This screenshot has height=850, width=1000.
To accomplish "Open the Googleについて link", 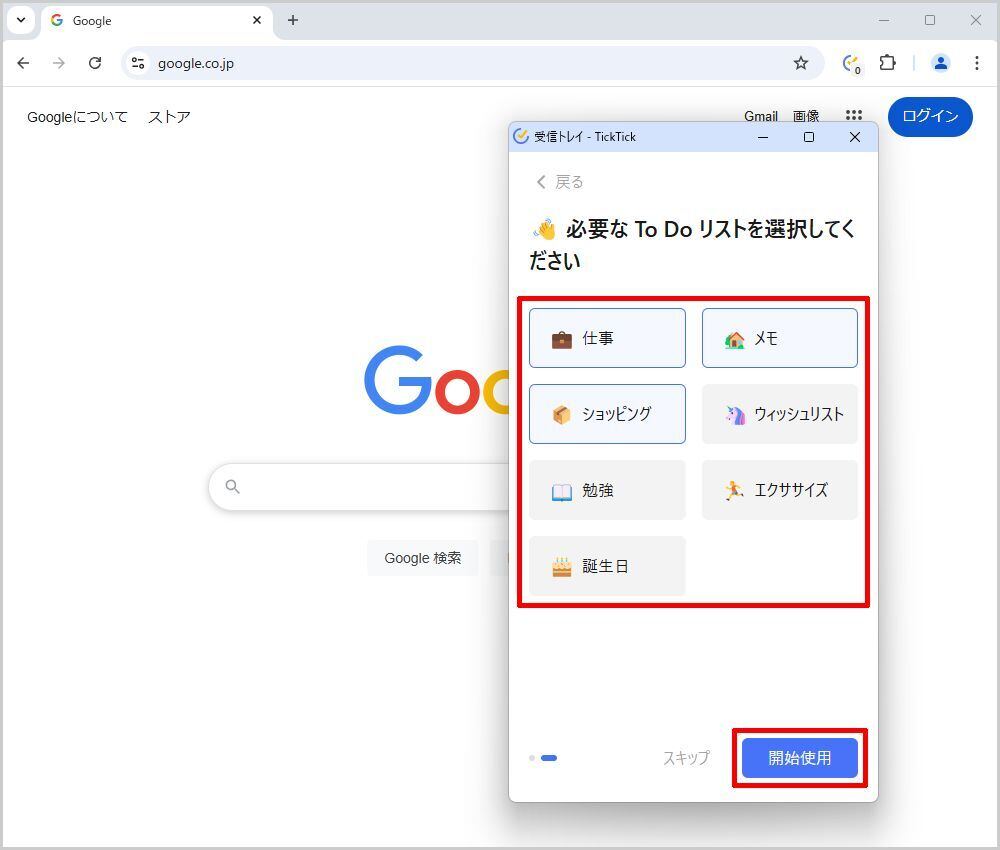I will click(77, 117).
